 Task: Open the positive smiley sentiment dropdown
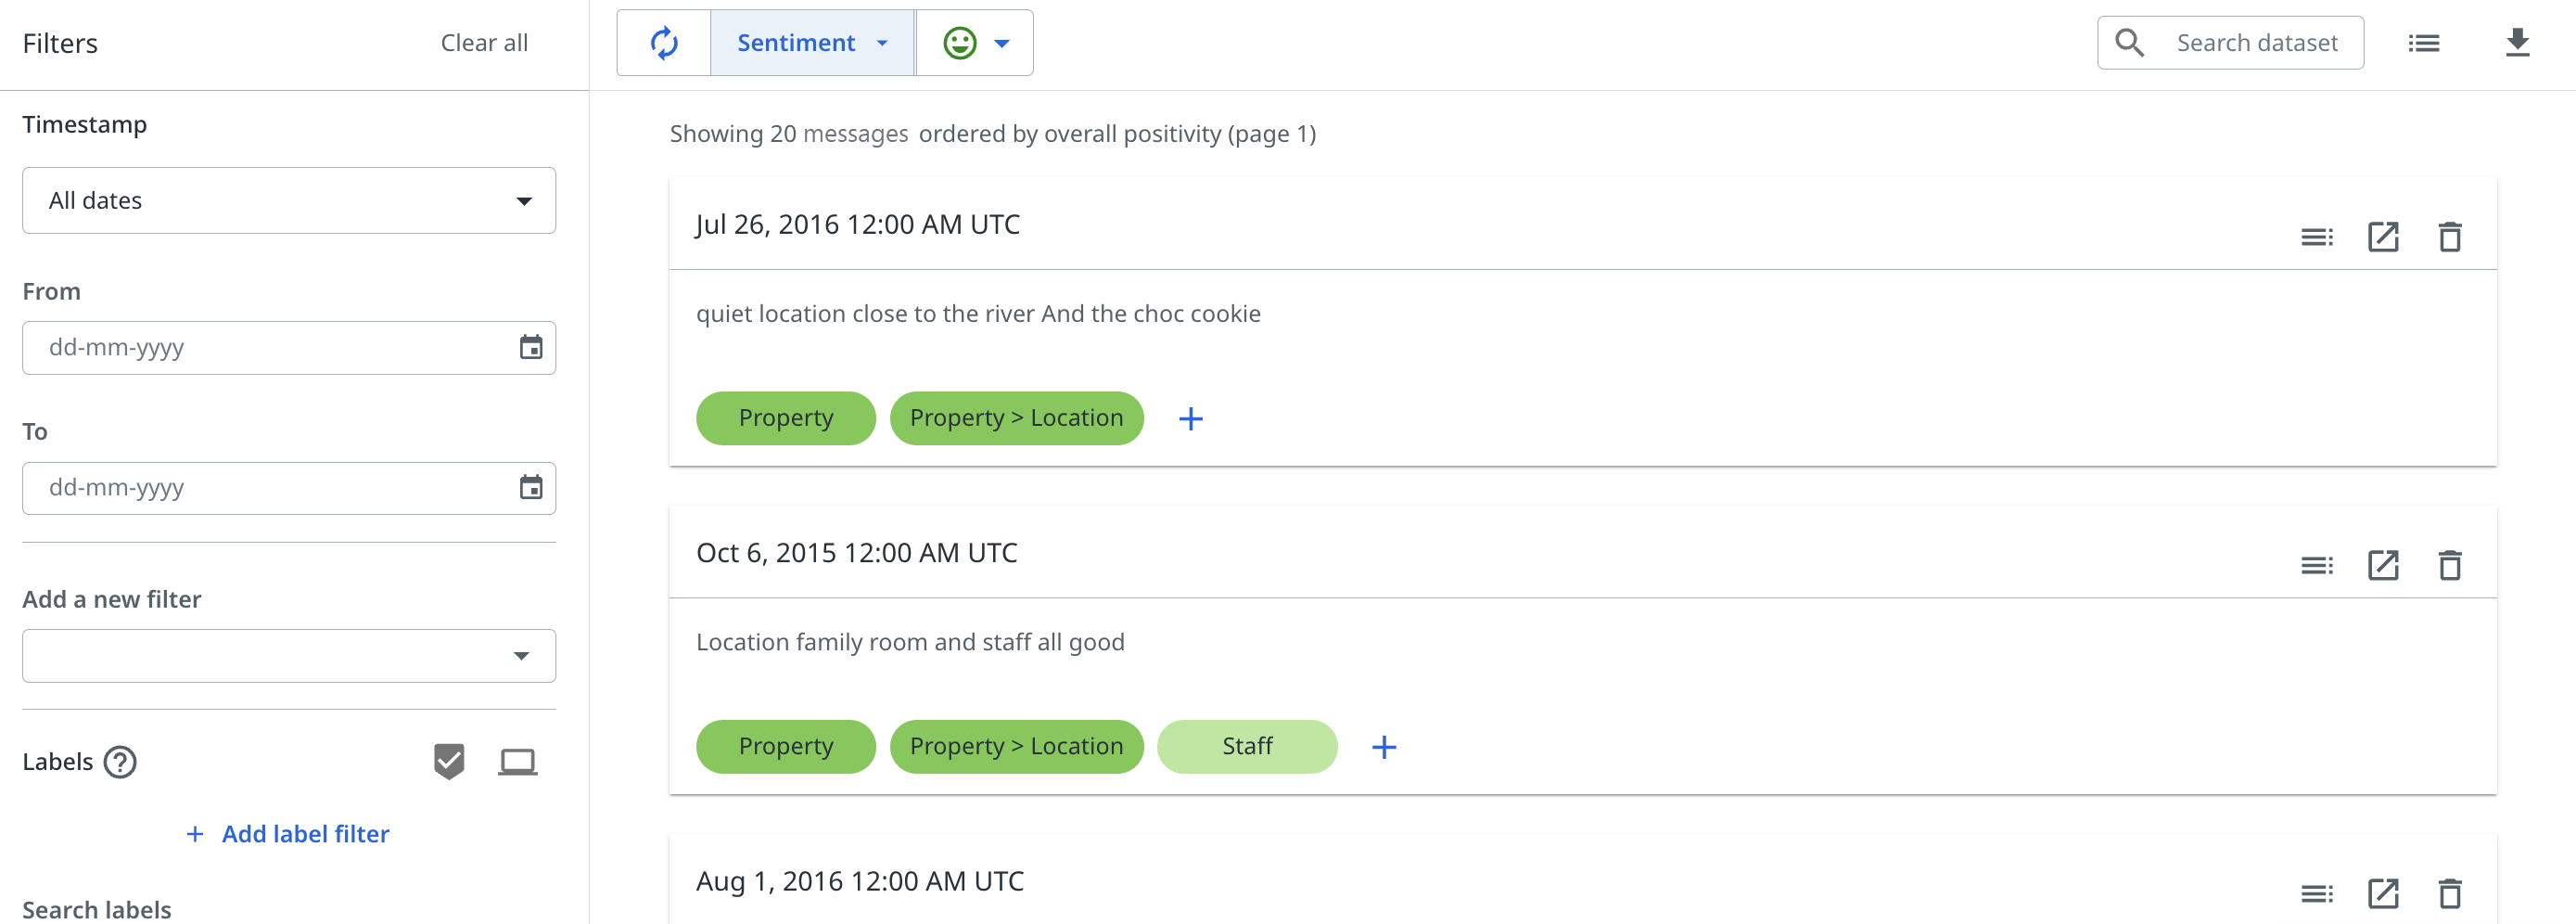[x=975, y=43]
